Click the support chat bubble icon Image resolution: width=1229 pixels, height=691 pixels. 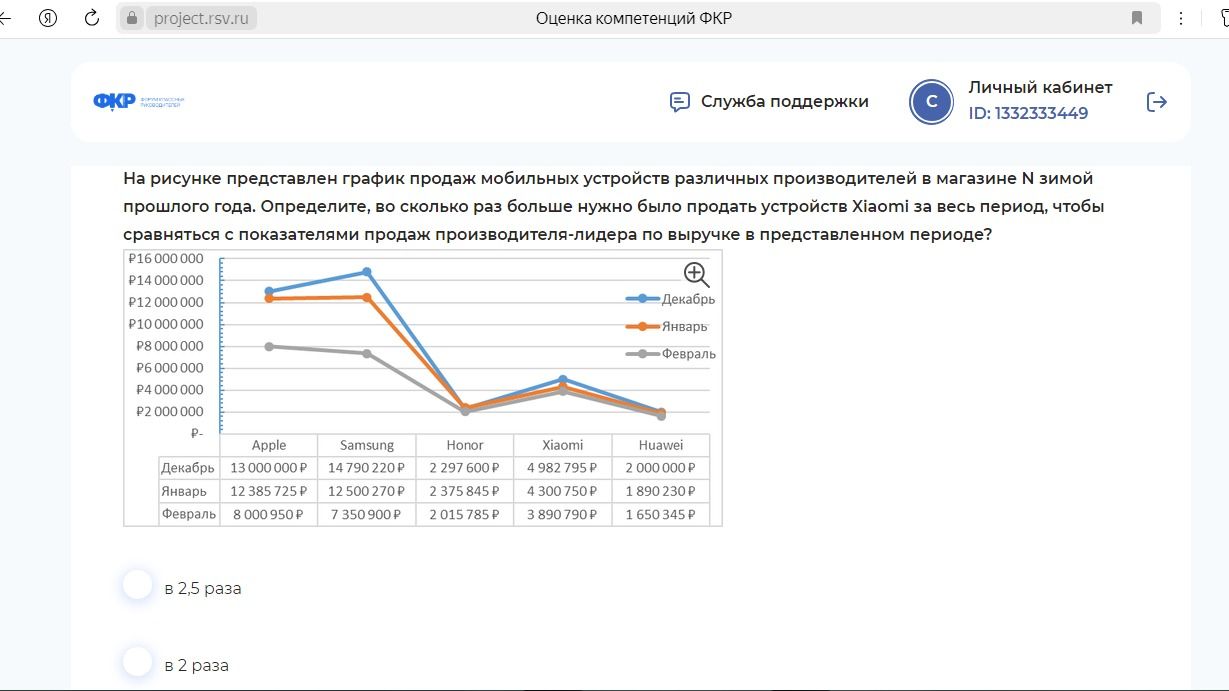[x=680, y=102]
